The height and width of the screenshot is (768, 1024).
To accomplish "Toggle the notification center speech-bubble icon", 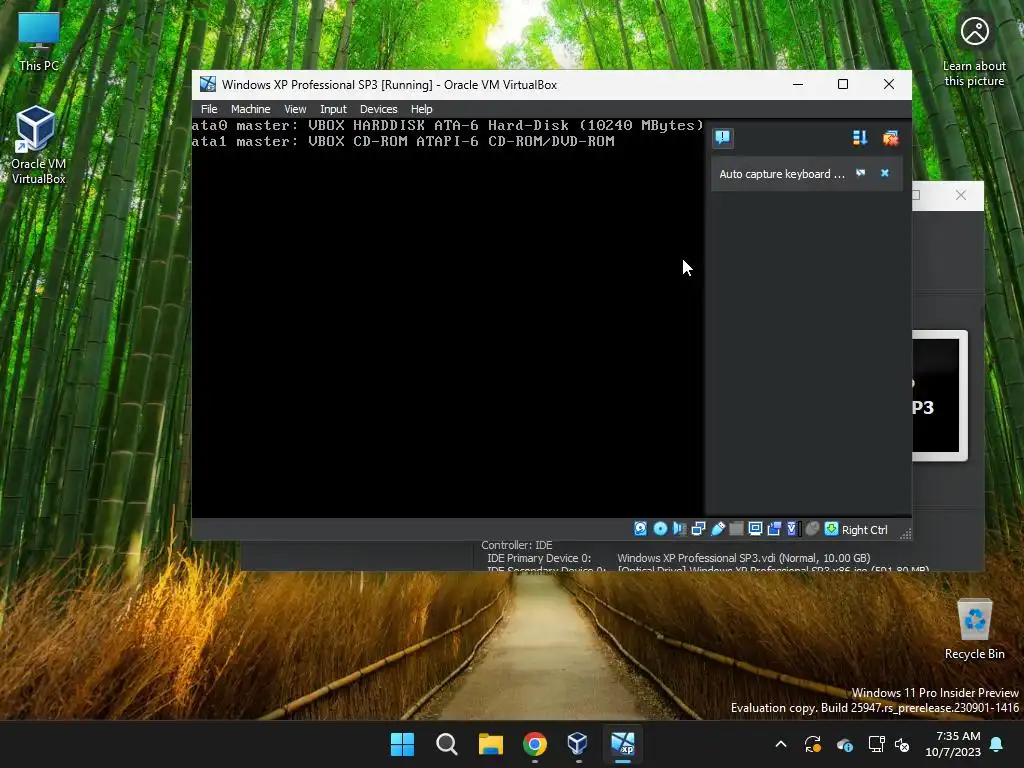I will coord(723,137).
